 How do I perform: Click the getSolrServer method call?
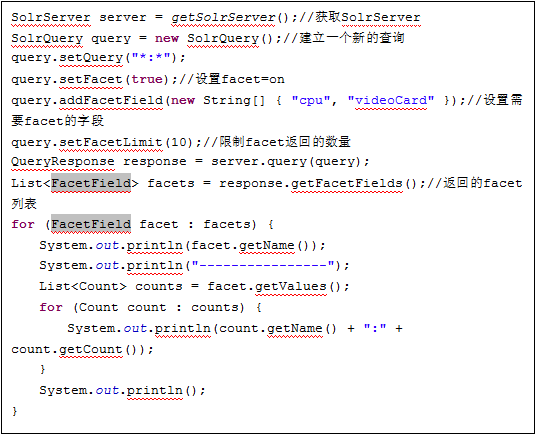tap(223, 17)
